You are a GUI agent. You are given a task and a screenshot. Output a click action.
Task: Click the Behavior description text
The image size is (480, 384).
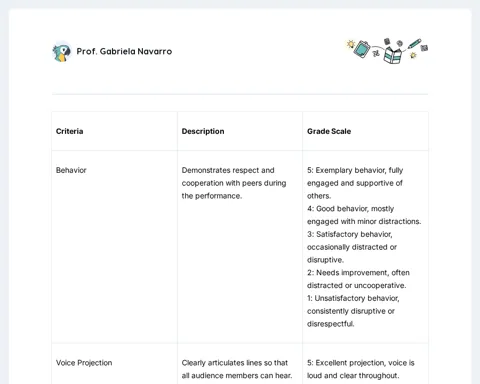tap(234, 183)
